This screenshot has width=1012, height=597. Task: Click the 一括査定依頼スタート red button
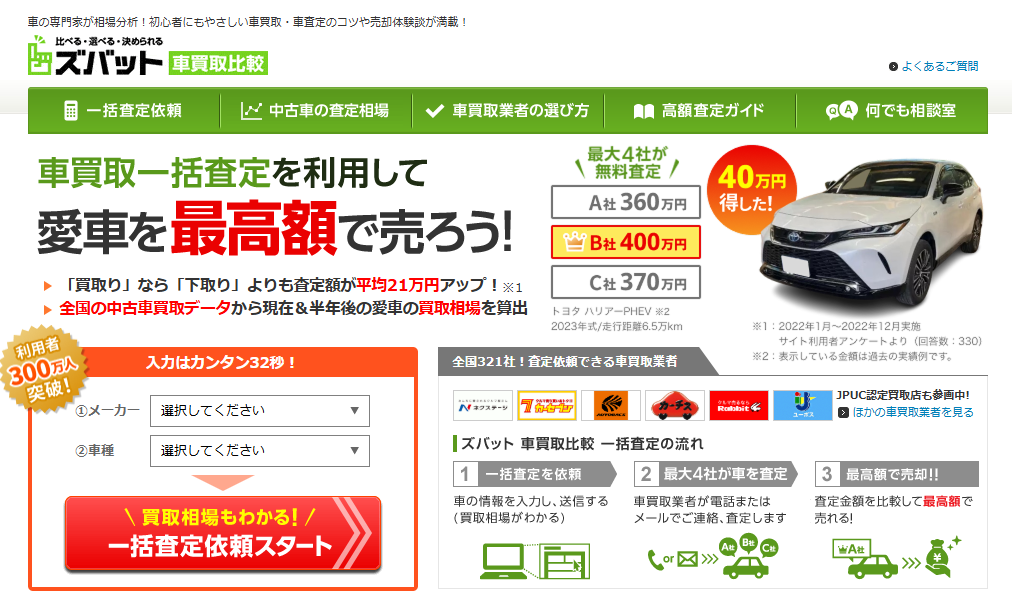(223, 533)
